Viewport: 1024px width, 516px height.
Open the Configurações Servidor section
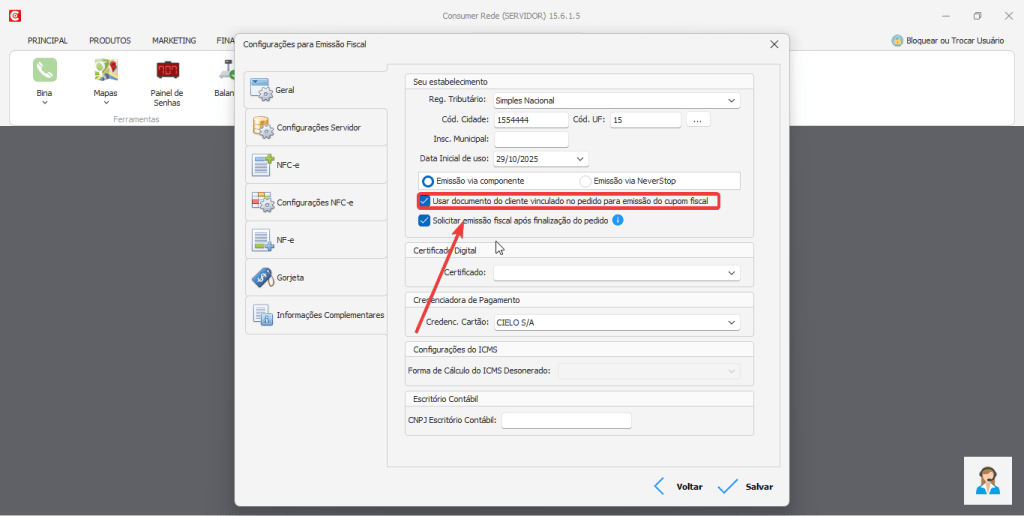click(x=316, y=128)
